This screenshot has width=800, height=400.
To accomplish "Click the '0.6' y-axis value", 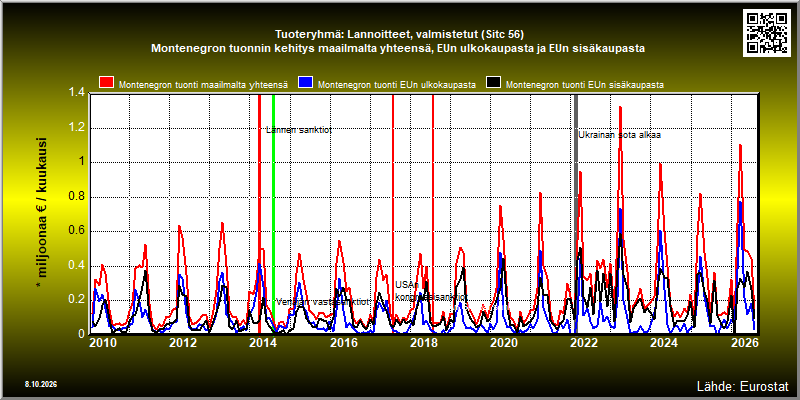I will (x=76, y=231).
